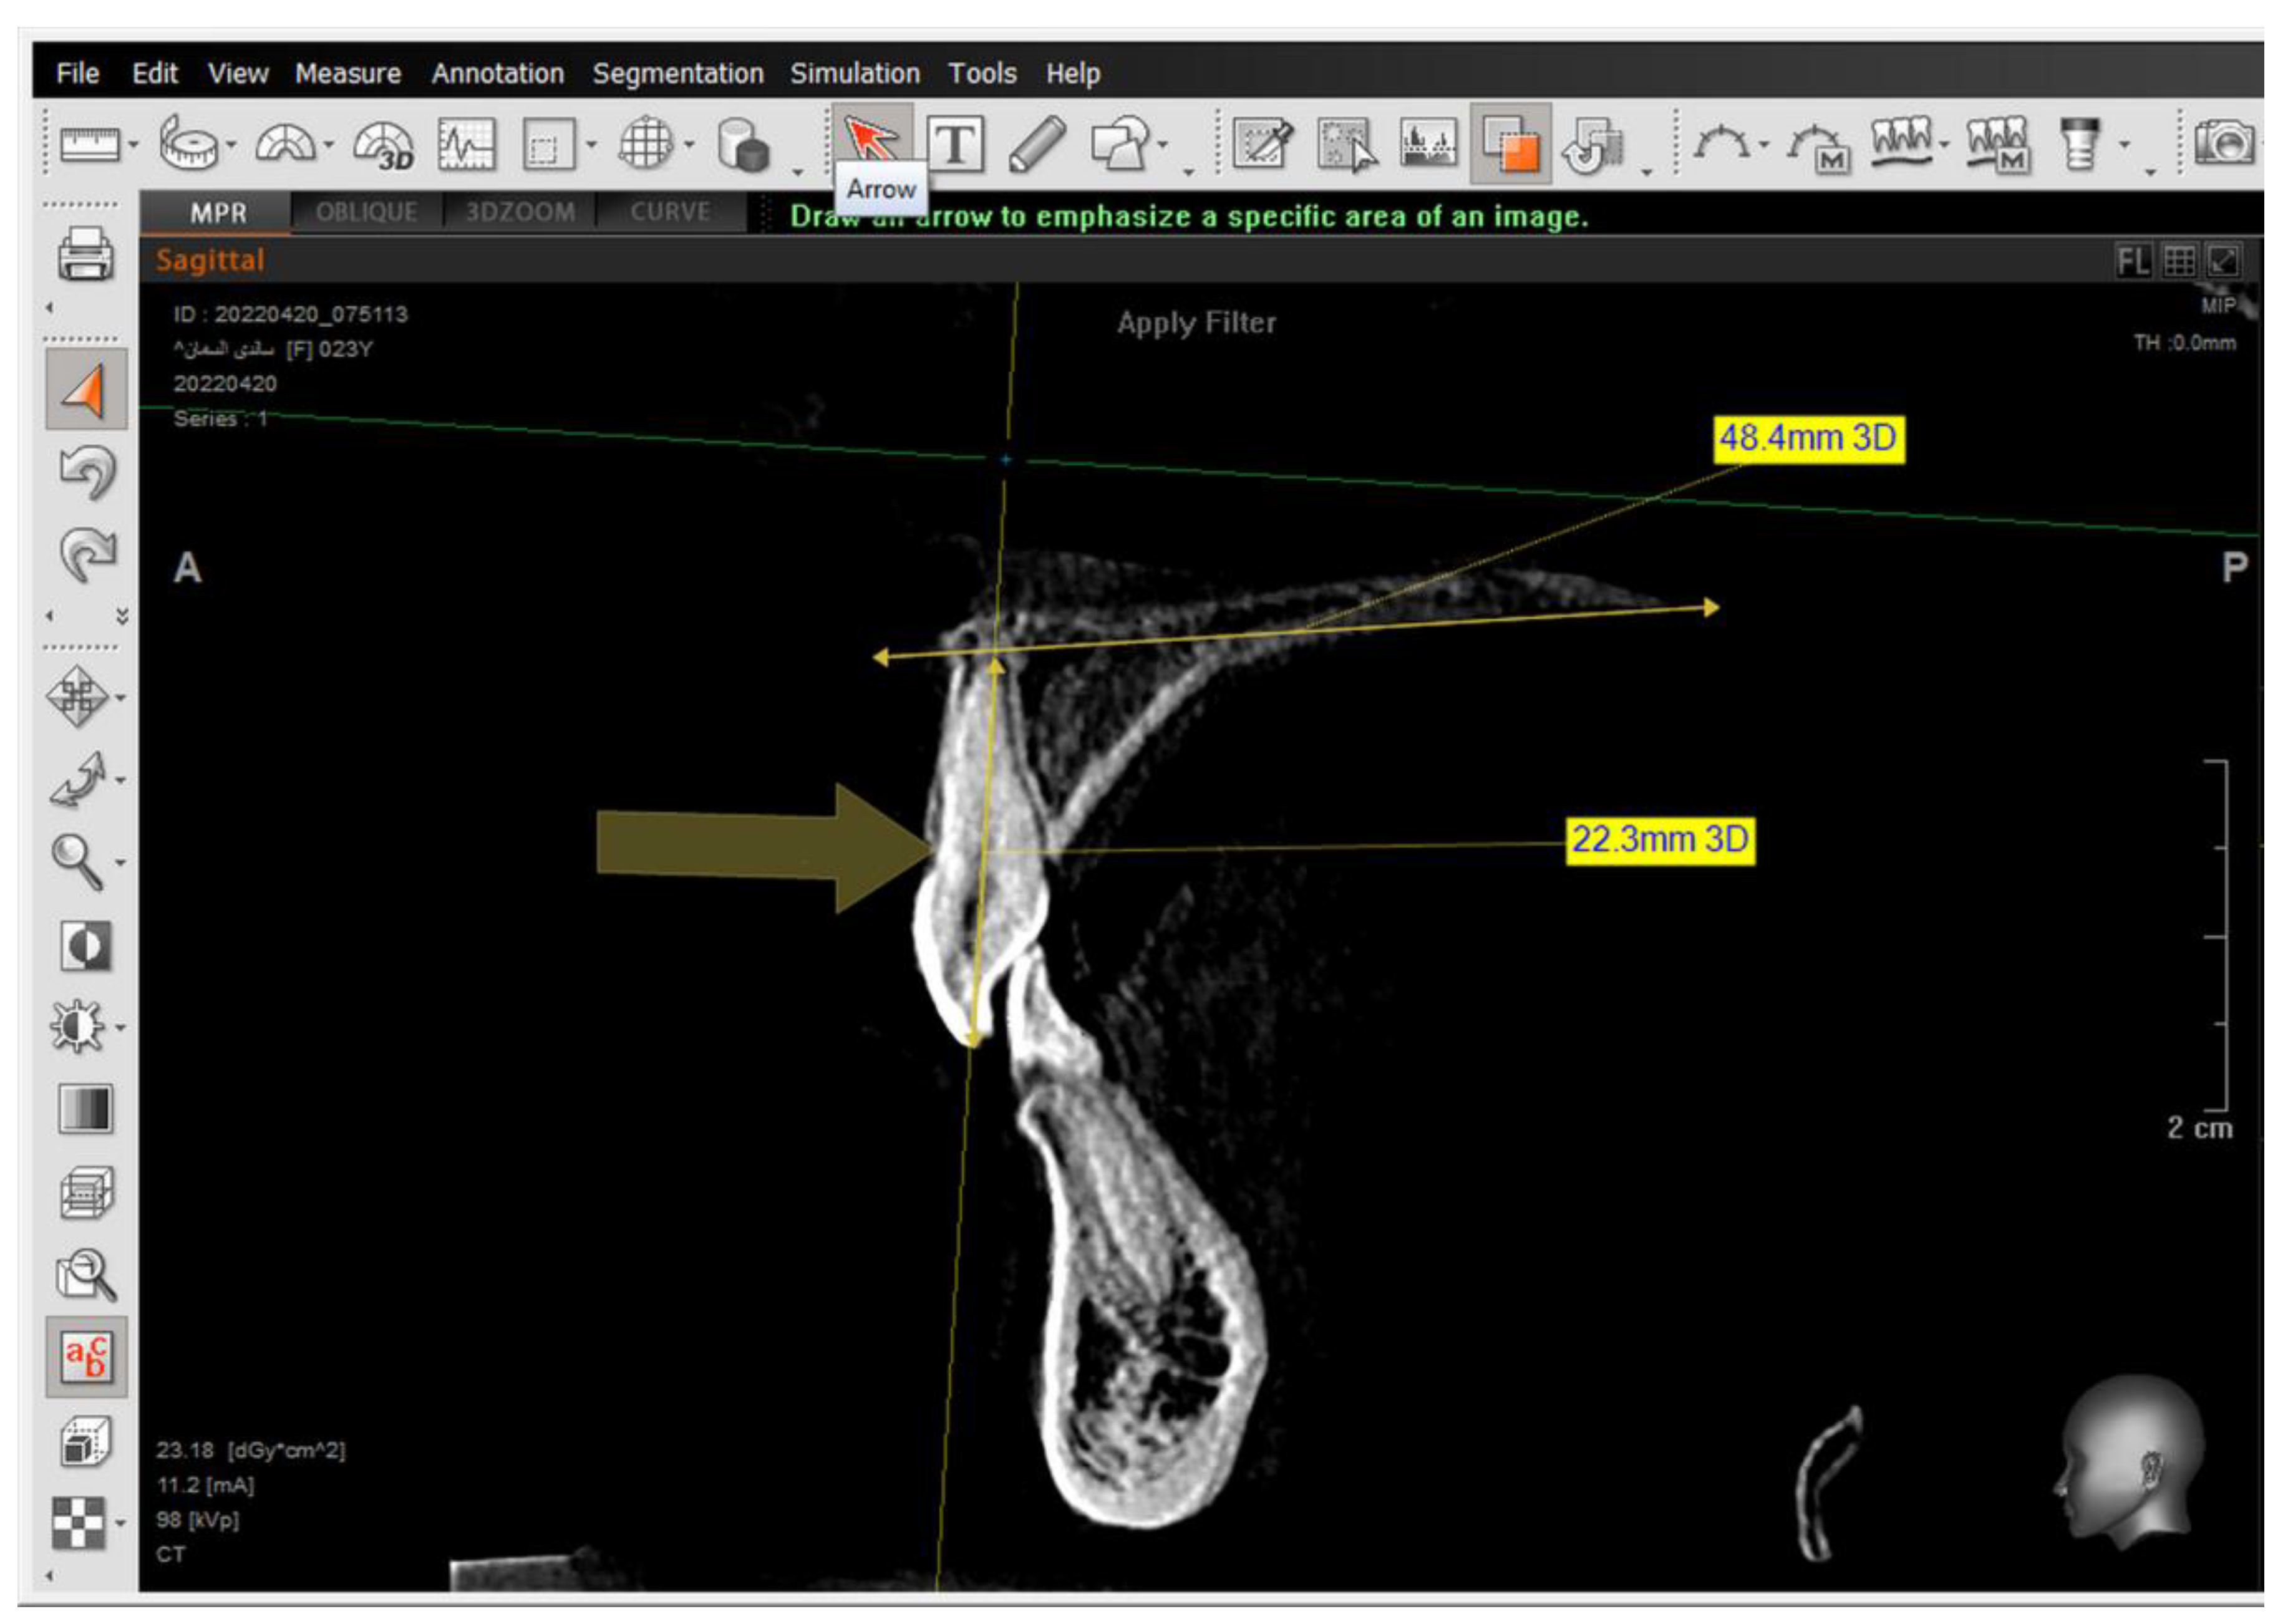Expand the ruler tool dropdown arrow
The height and width of the screenshot is (1624, 2293).
pyautogui.click(x=134, y=146)
